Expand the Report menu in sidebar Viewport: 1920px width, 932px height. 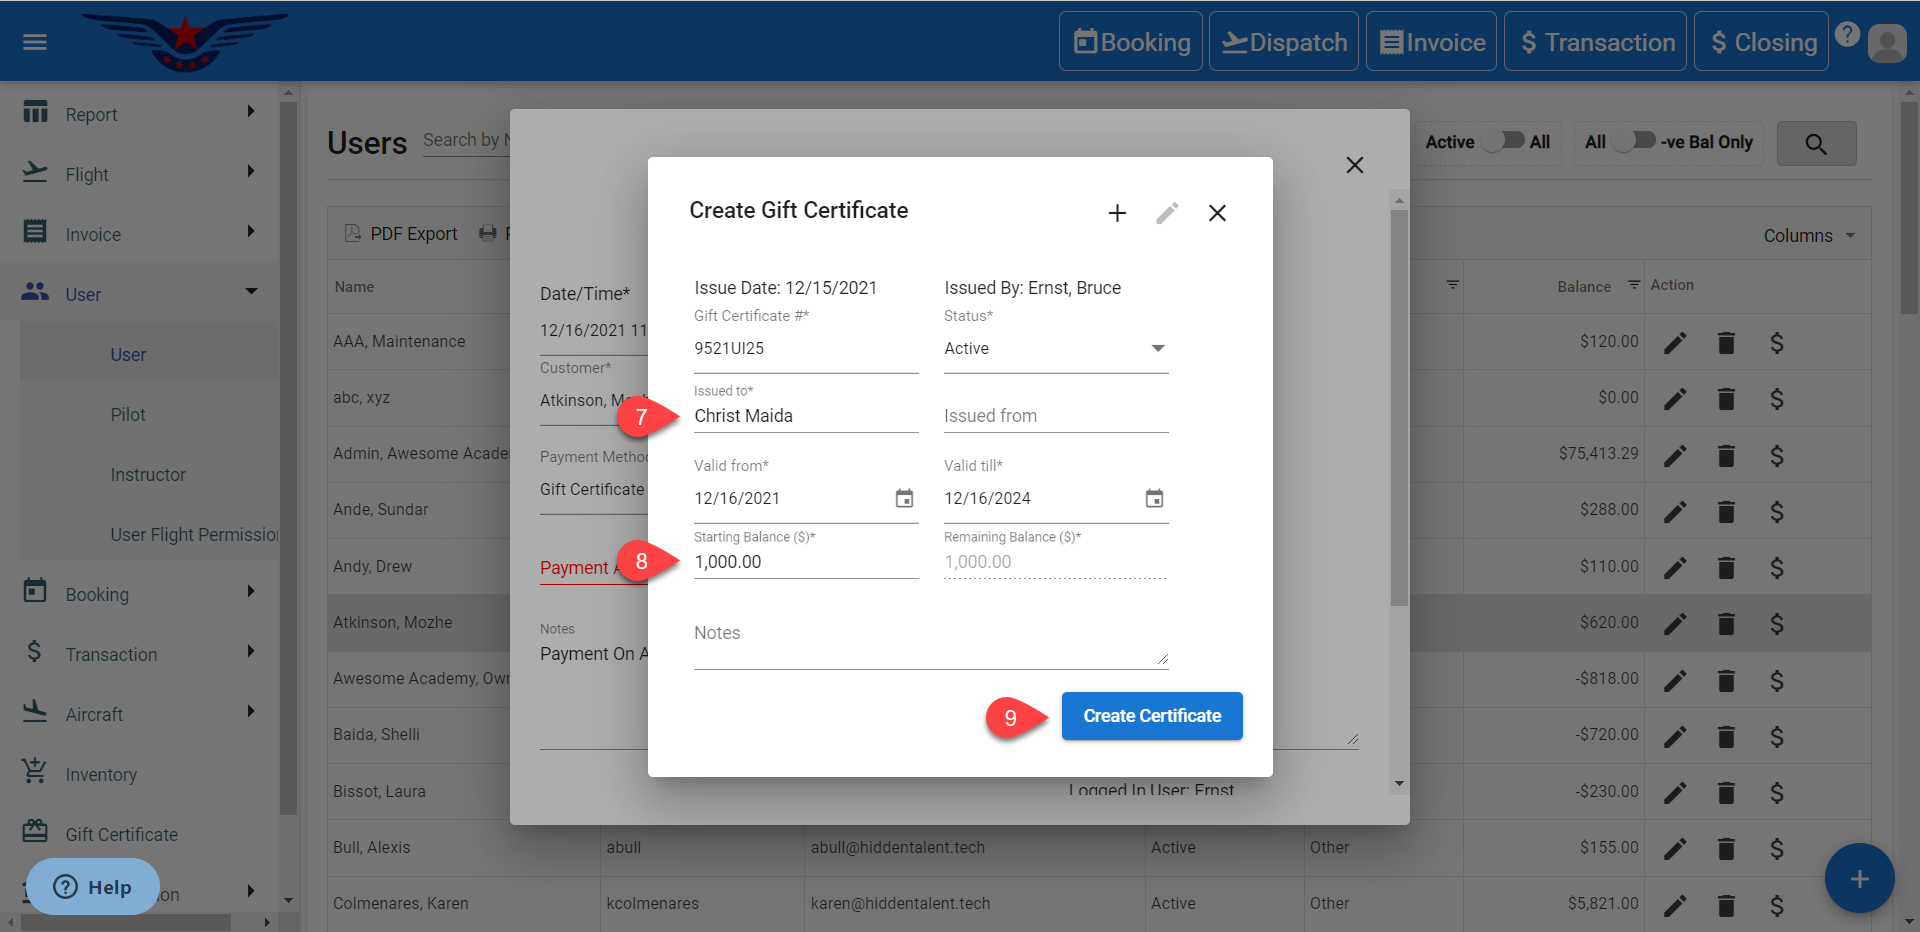click(x=140, y=114)
